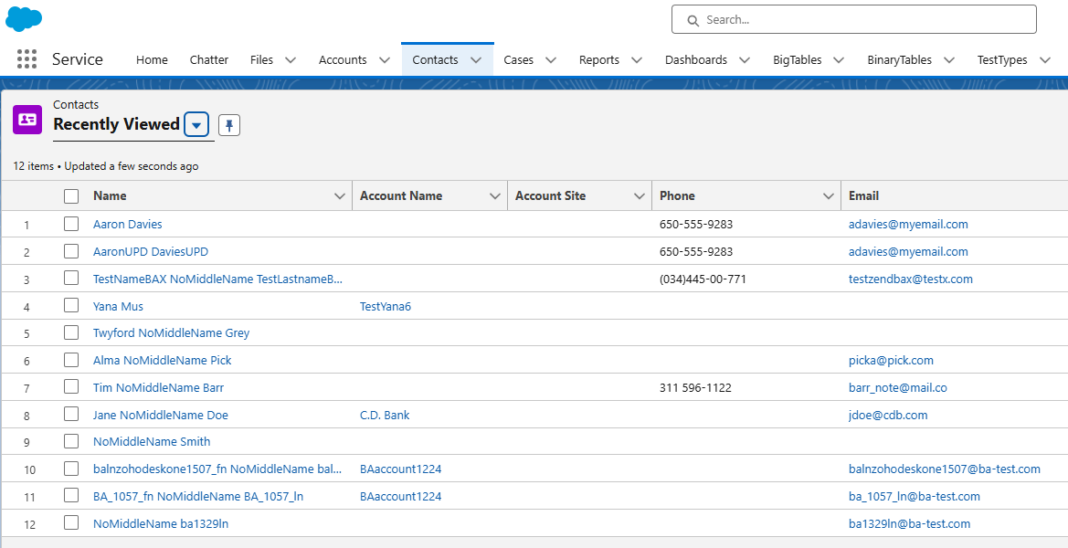The width and height of the screenshot is (1068, 548).
Task: Toggle the select-all rows checkbox
Action: (71, 196)
